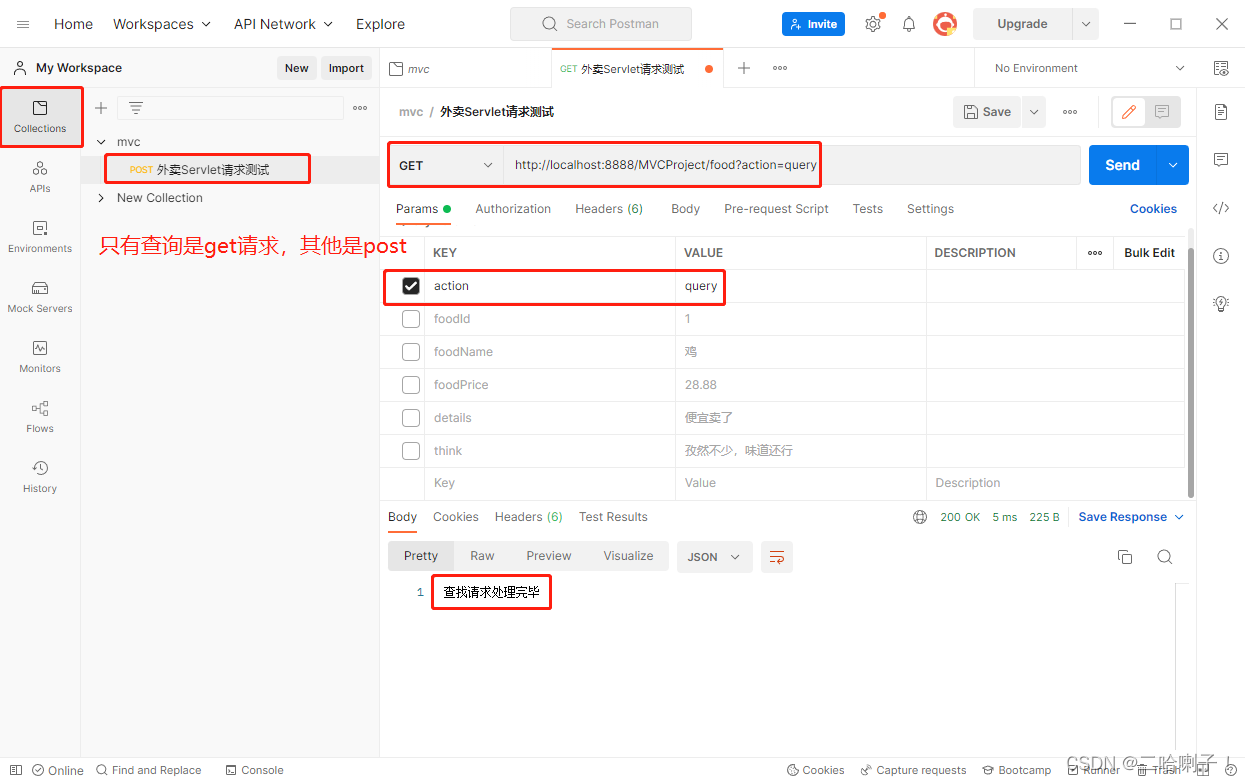Open the Cookies link
Image resolution: width=1245 pixels, height=782 pixels.
1153,209
